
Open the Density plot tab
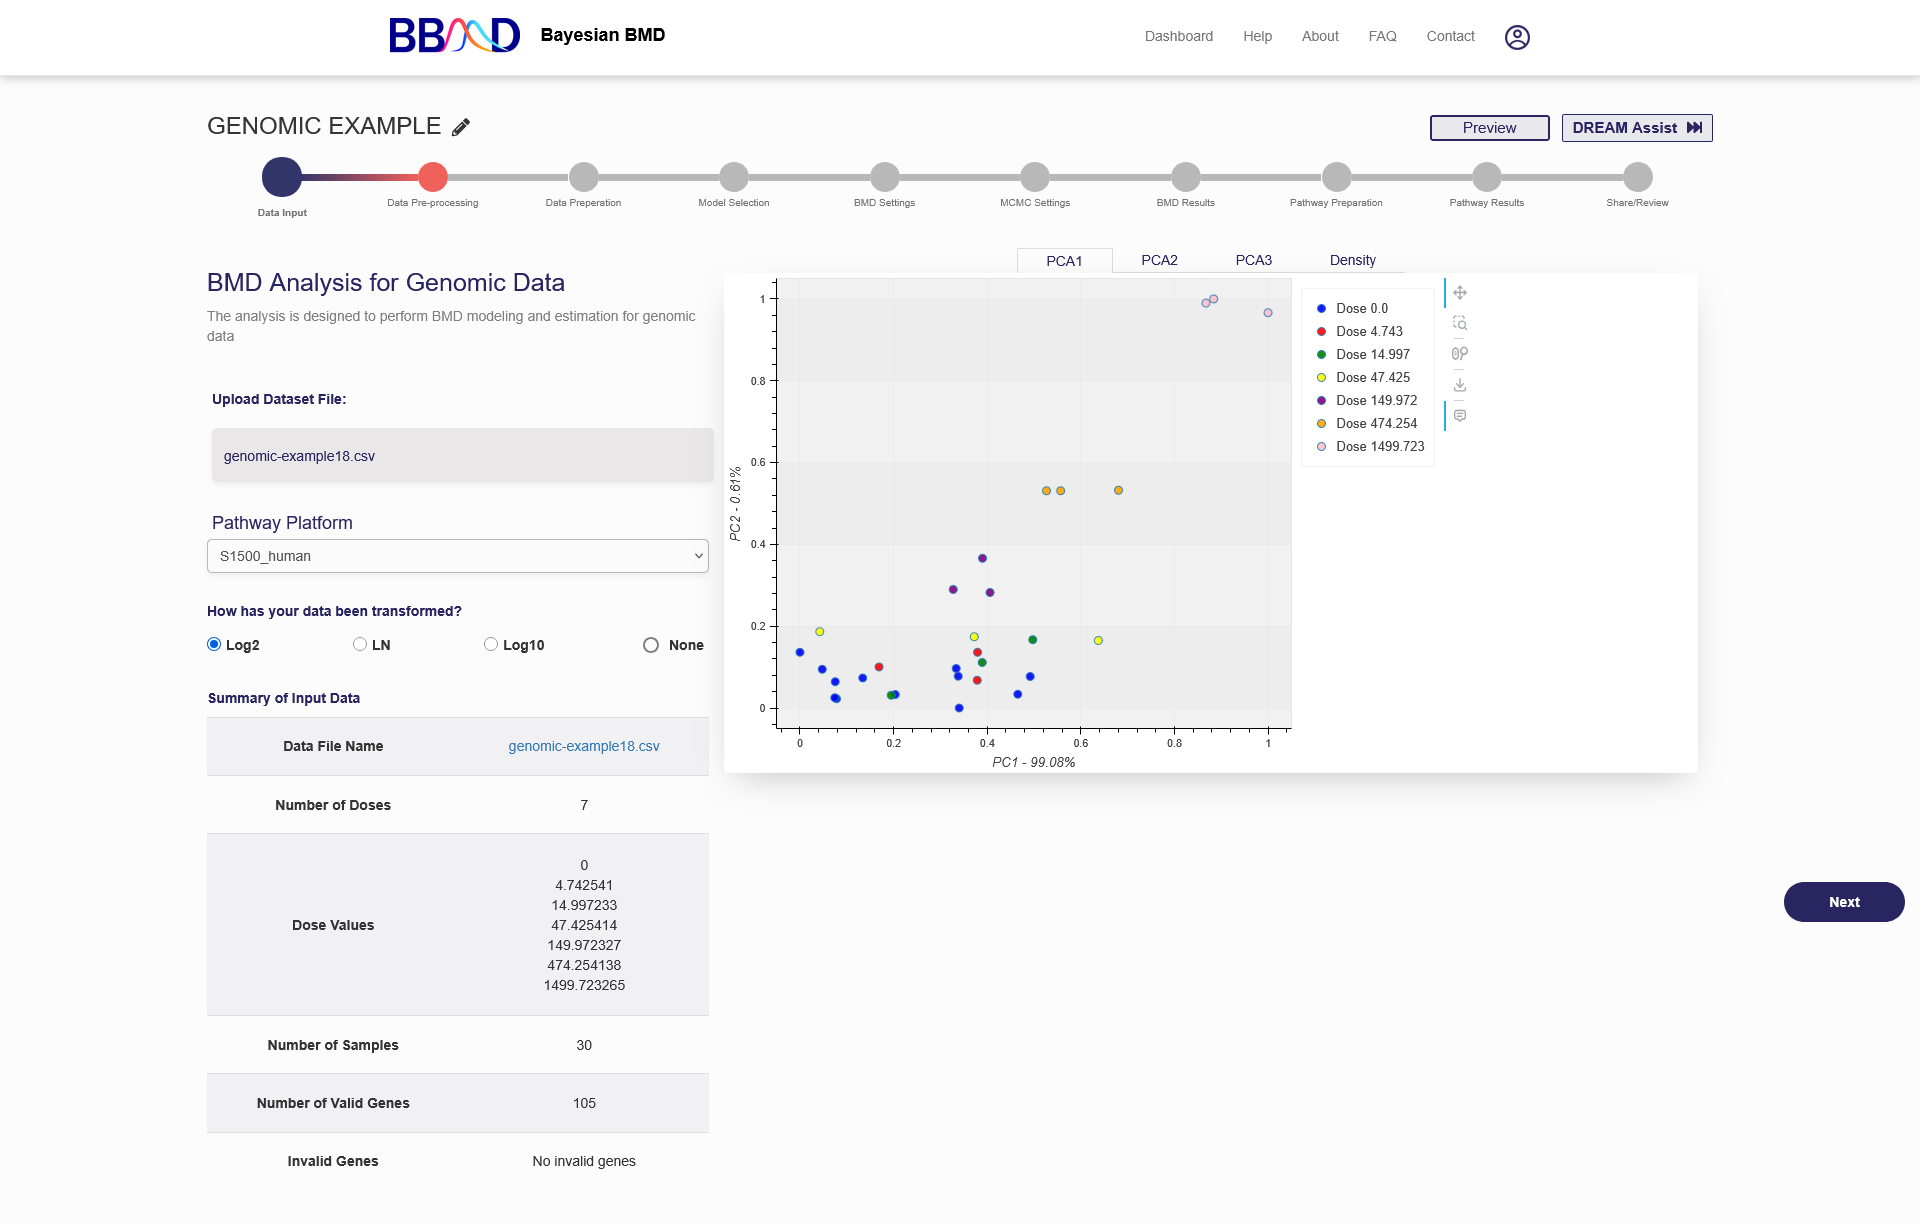1352,260
